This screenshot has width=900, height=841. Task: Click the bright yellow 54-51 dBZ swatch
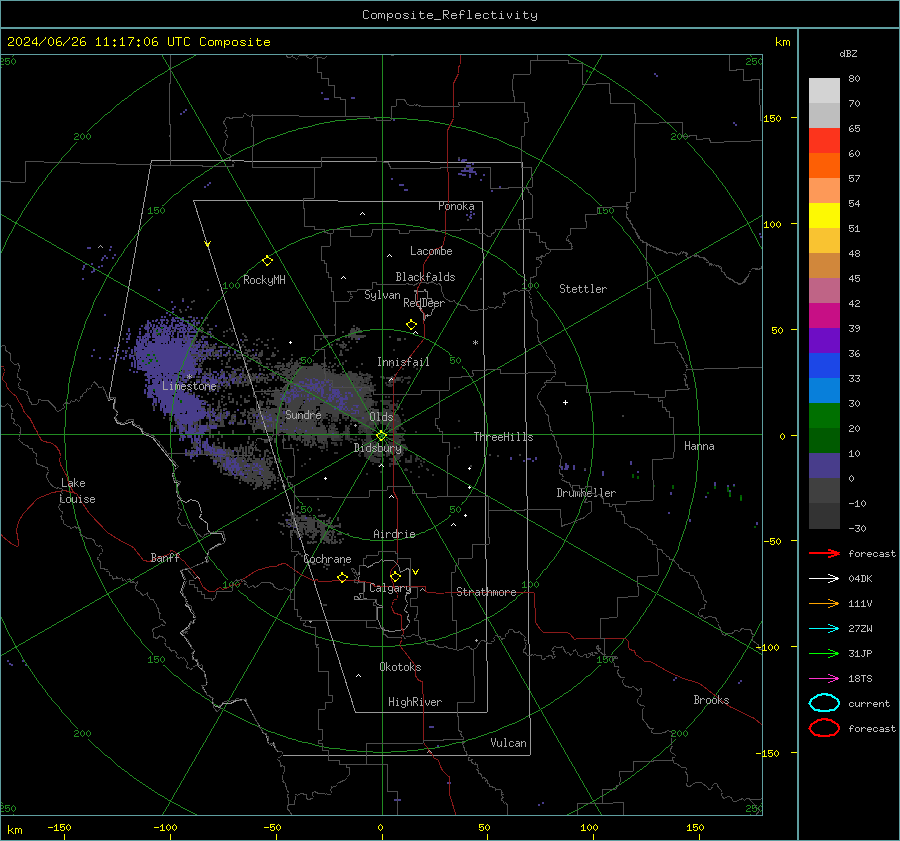[x=824, y=215]
